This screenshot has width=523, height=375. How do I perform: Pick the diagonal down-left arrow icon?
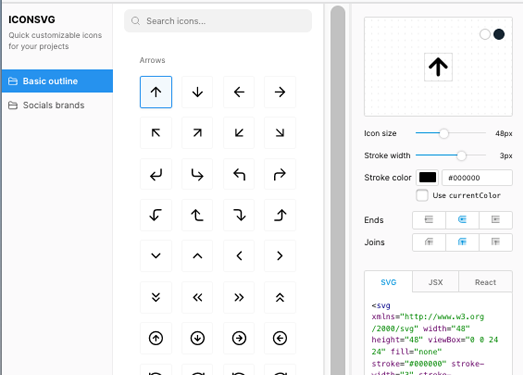click(x=238, y=133)
